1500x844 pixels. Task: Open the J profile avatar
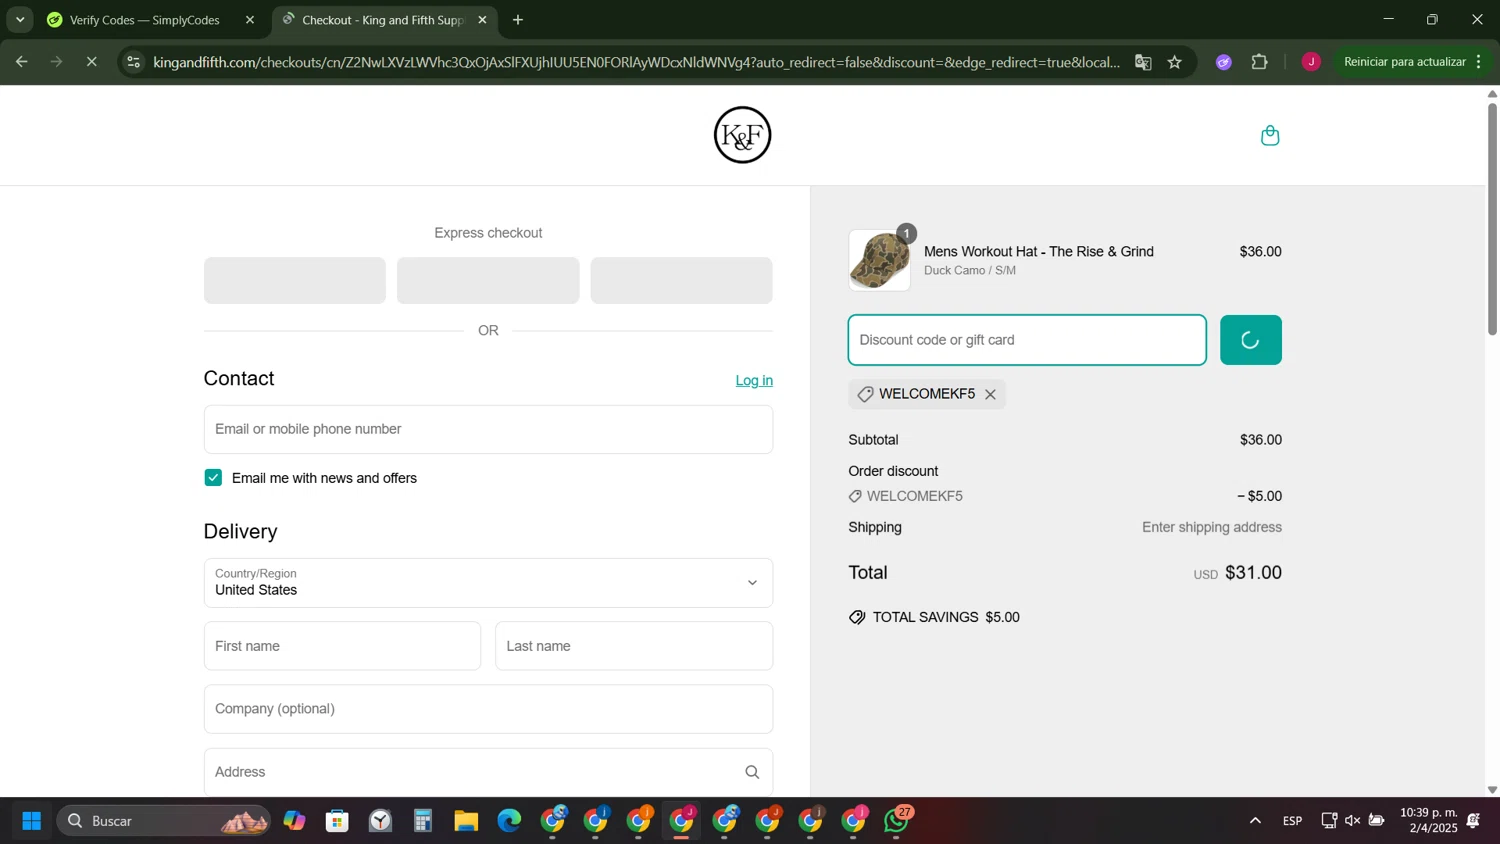pyautogui.click(x=1311, y=62)
